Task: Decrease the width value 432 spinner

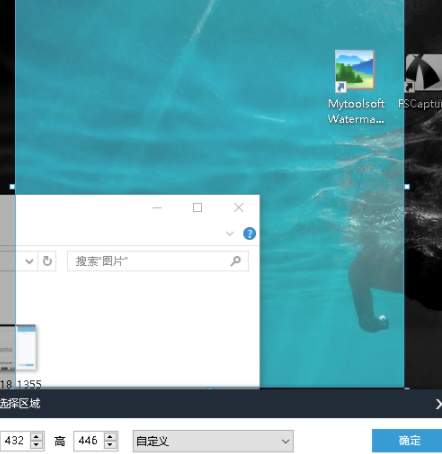Action: pyautogui.click(x=36, y=445)
